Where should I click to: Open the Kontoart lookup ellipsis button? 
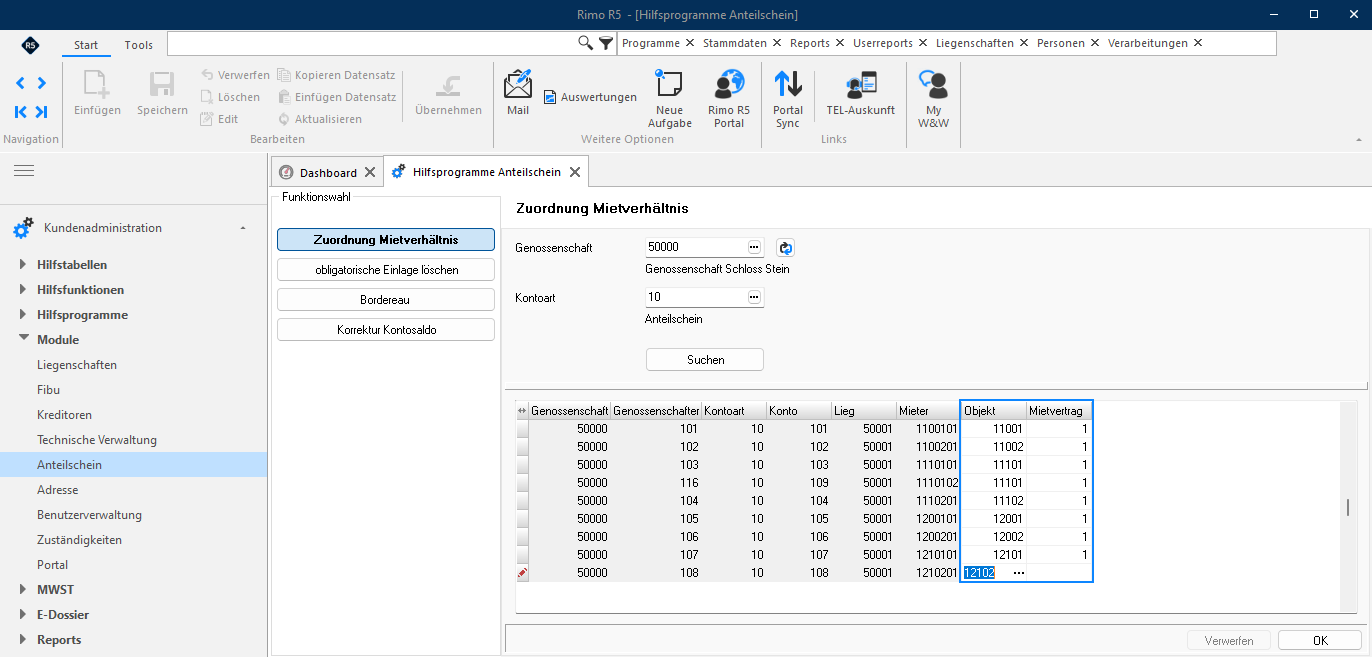(x=754, y=297)
